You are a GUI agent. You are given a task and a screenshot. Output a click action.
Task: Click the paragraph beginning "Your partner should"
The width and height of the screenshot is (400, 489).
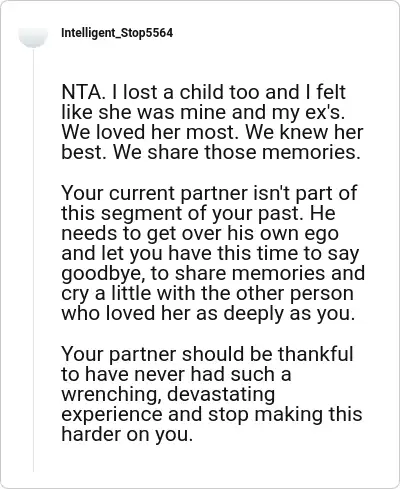click(x=212, y=394)
